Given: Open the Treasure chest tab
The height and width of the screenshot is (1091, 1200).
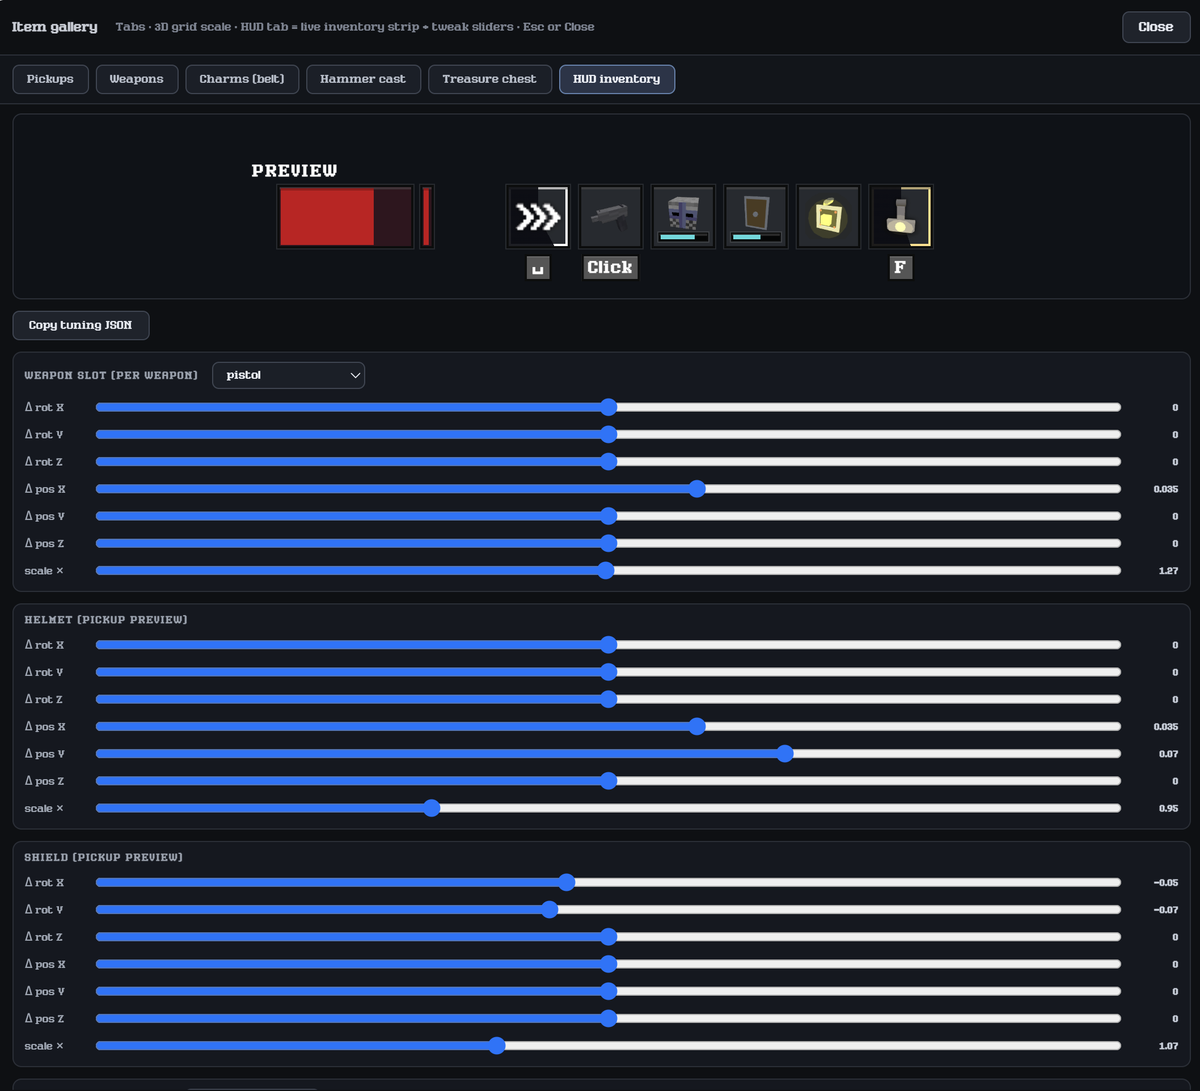Looking at the screenshot, I should click(x=489, y=79).
